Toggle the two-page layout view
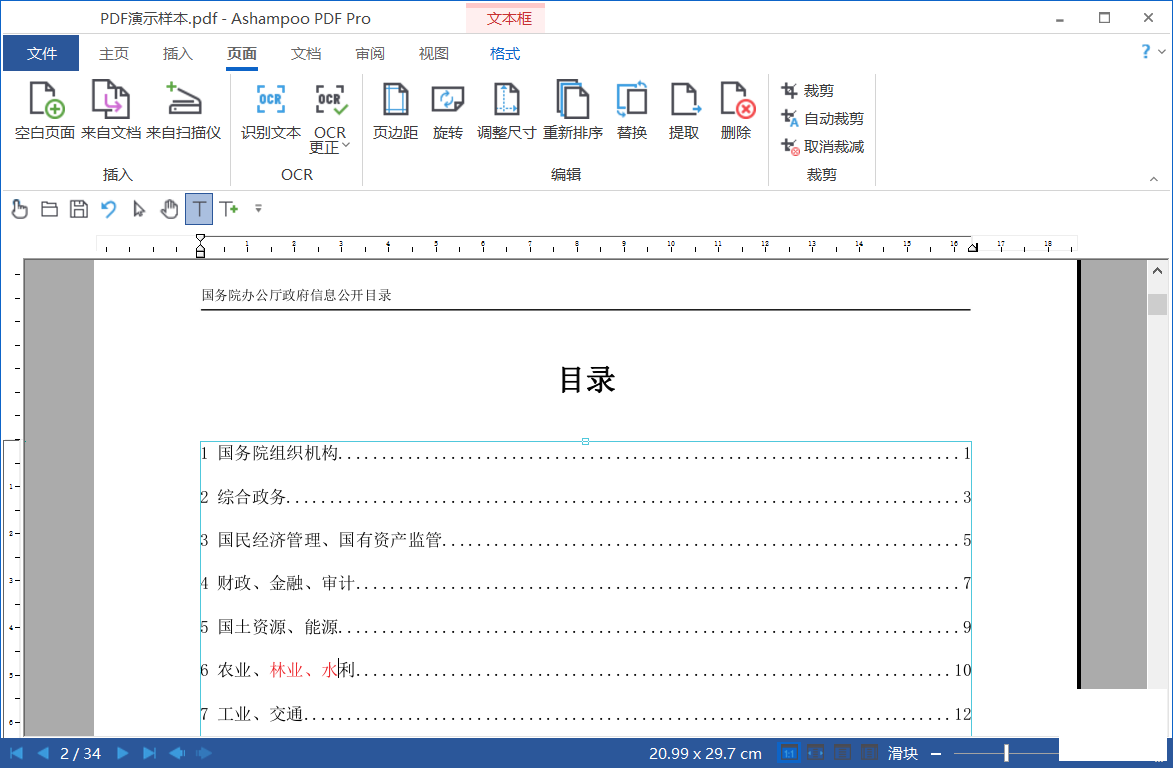1173x768 pixels. click(869, 753)
